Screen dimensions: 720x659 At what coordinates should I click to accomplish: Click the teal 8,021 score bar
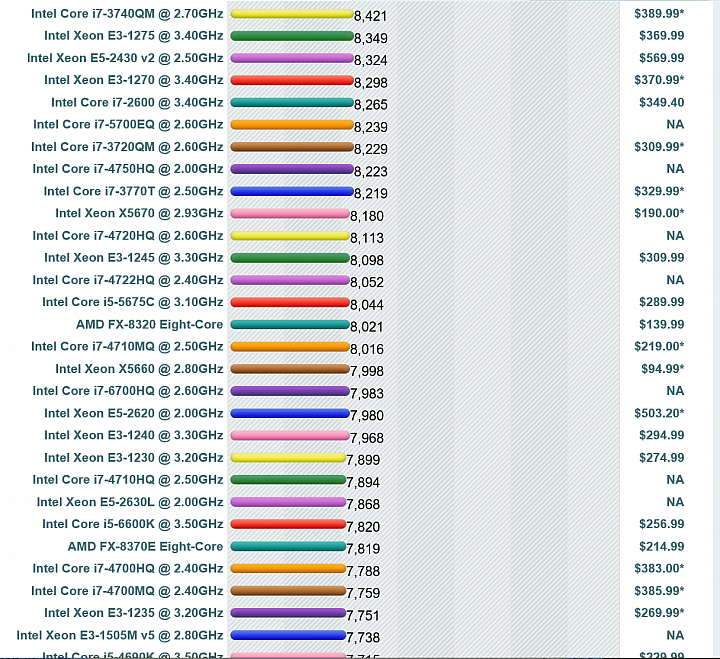pyautogui.click(x=290, y=325)
